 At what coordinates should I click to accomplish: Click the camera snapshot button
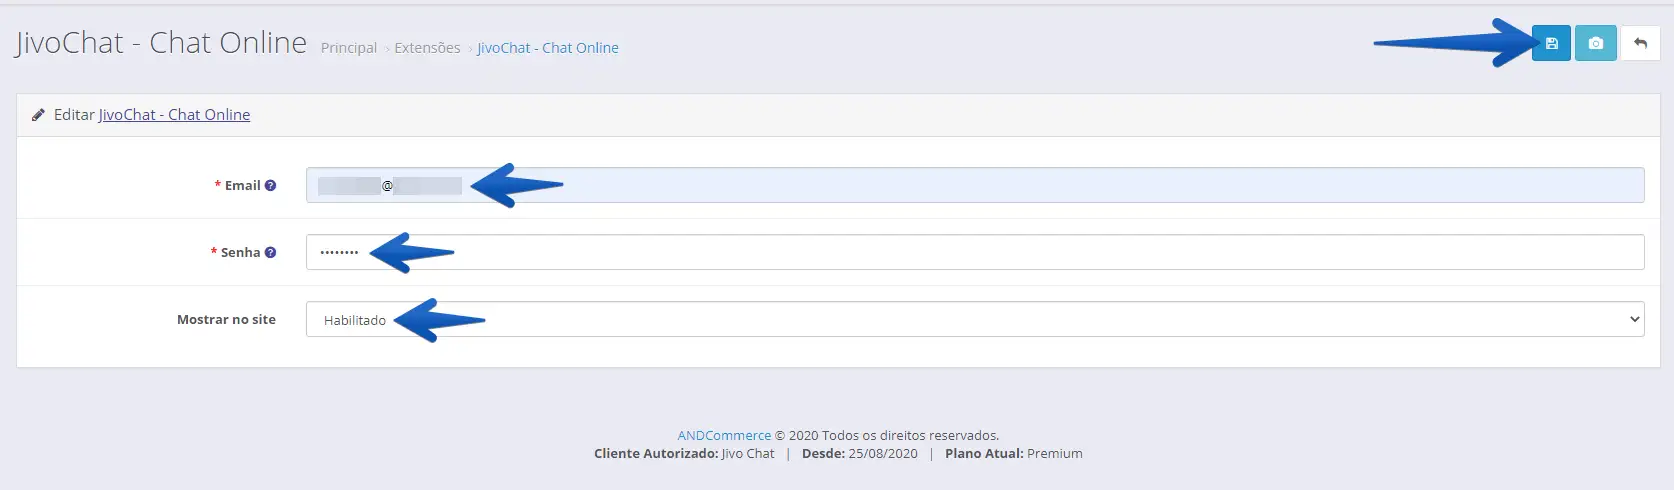[1596, 43]
